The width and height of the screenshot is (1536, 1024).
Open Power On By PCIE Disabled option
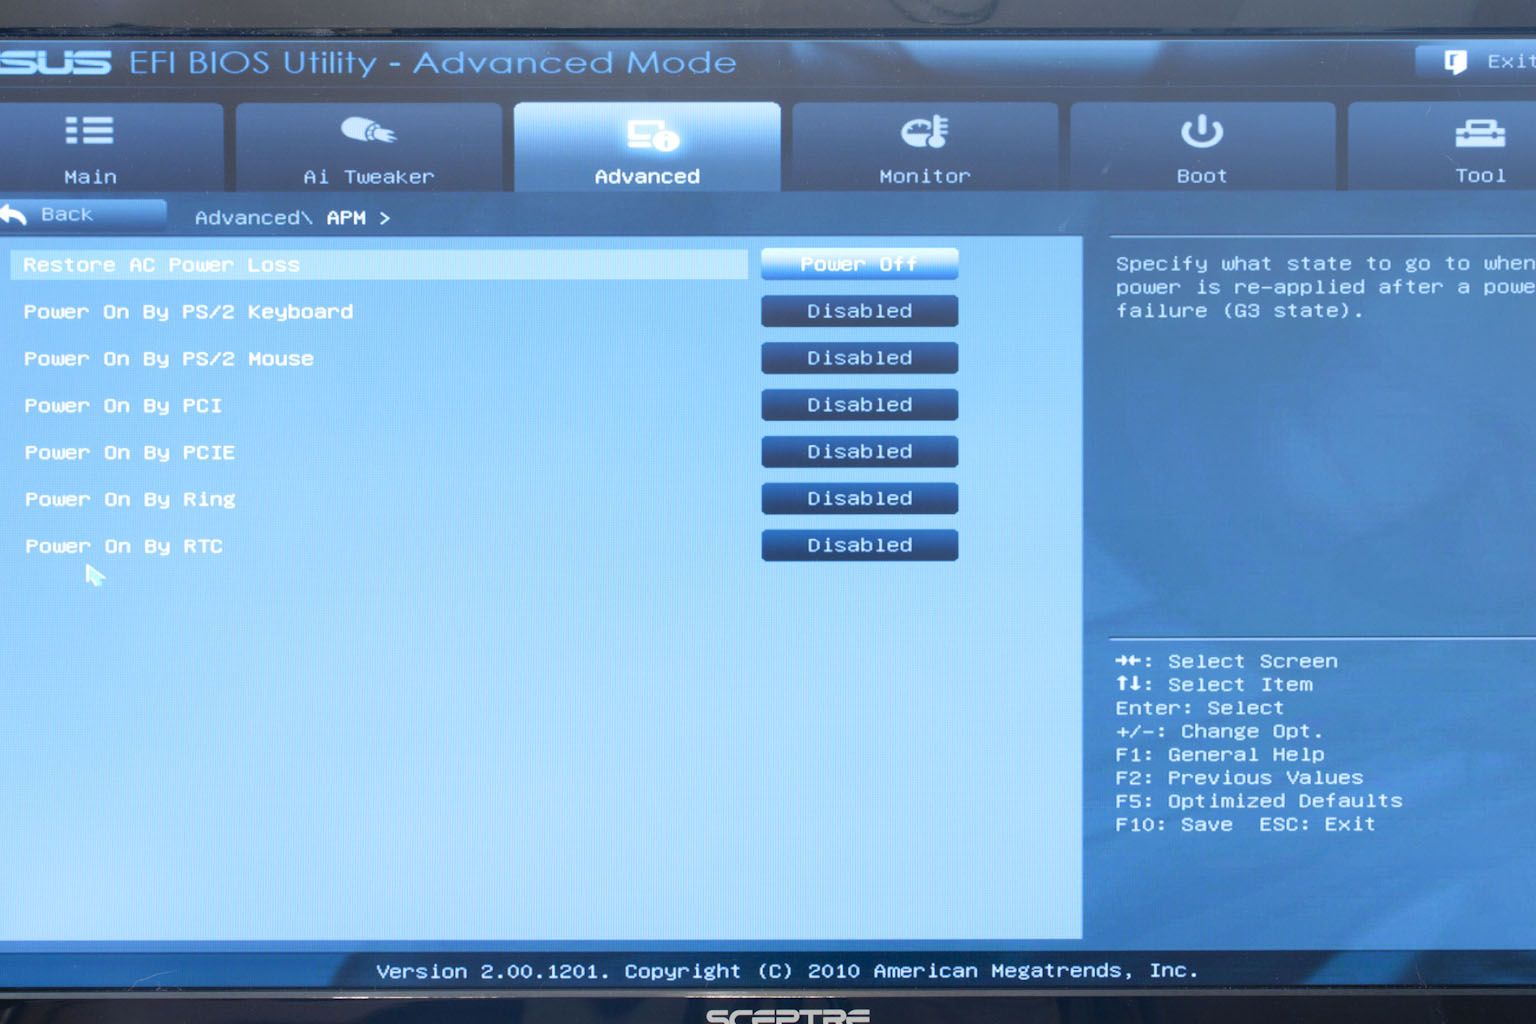860,452
